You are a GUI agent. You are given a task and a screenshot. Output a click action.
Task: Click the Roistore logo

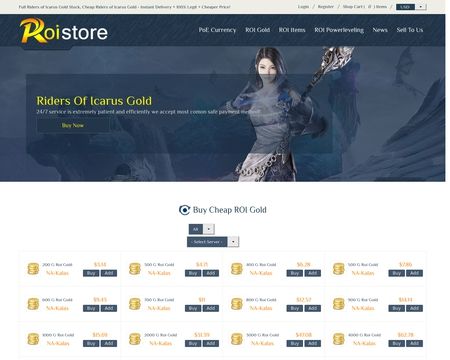coord(64,31)
